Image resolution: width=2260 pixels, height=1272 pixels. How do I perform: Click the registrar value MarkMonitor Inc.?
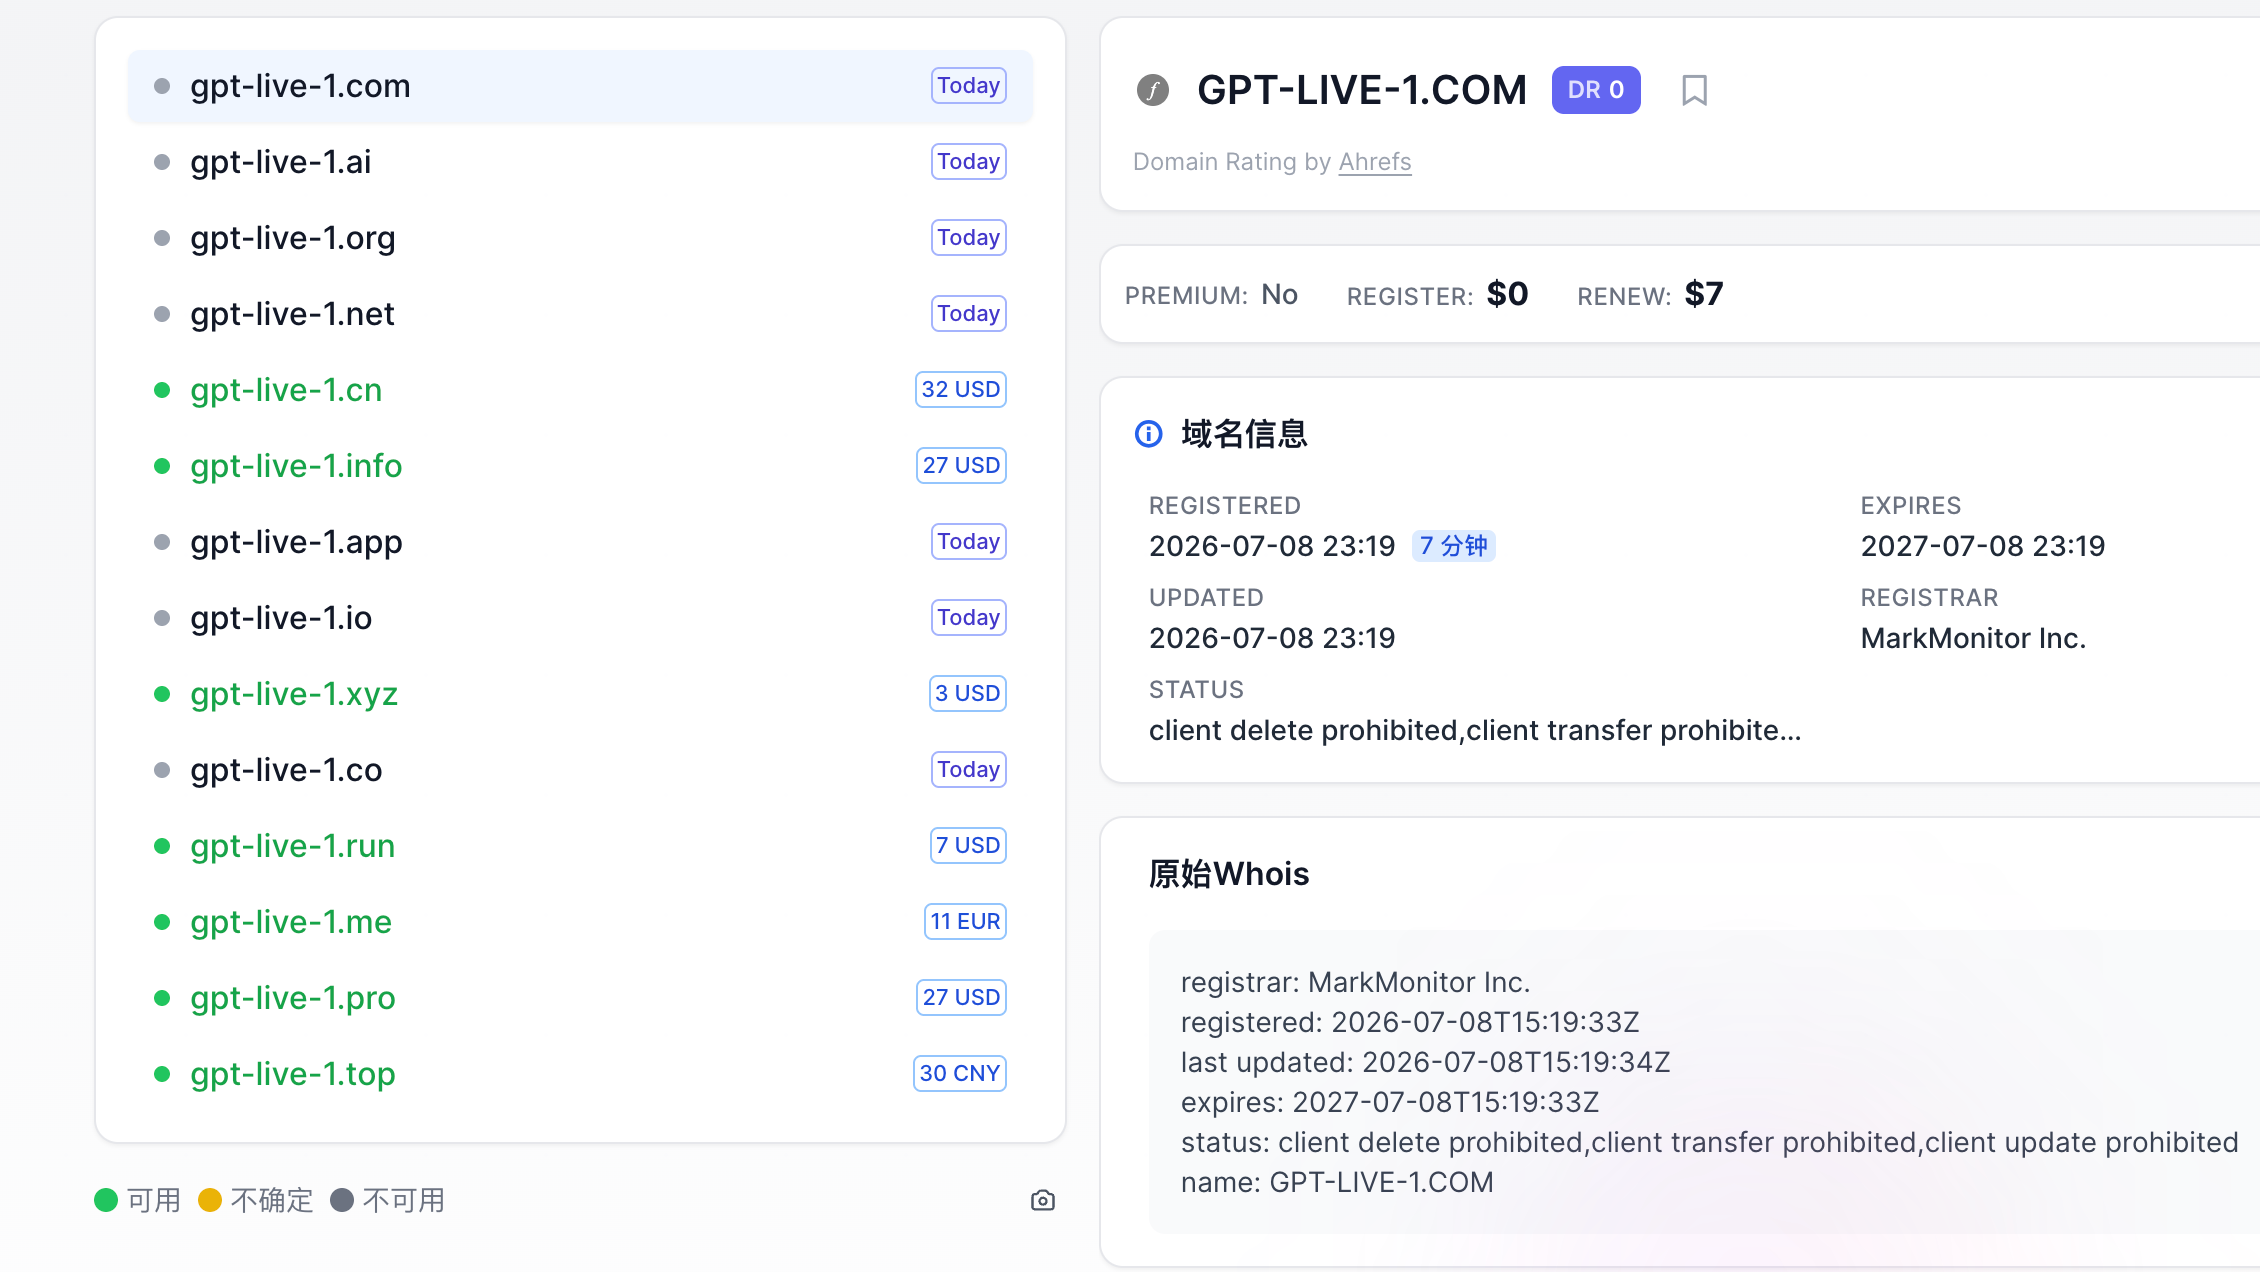pyautogui.click(x=1973, y=639)
